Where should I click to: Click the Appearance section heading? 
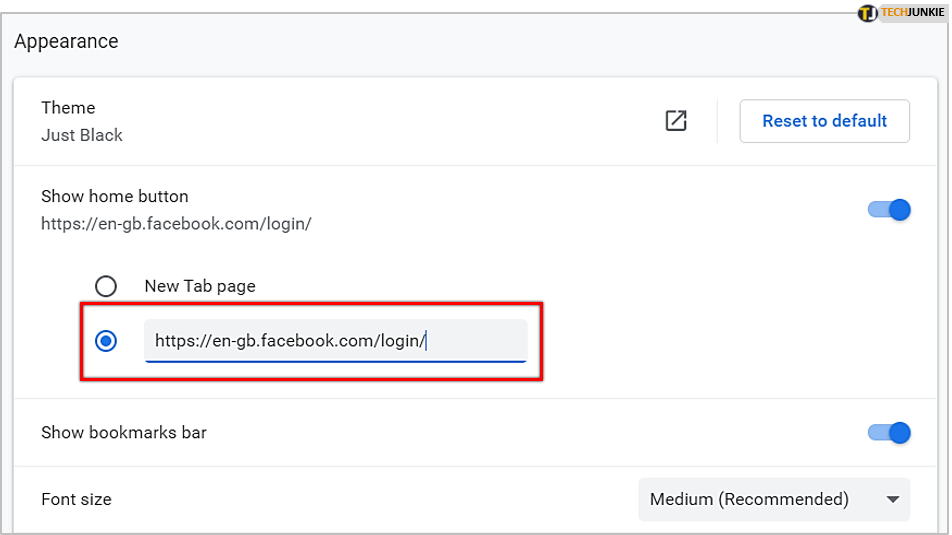pos(66,41)
